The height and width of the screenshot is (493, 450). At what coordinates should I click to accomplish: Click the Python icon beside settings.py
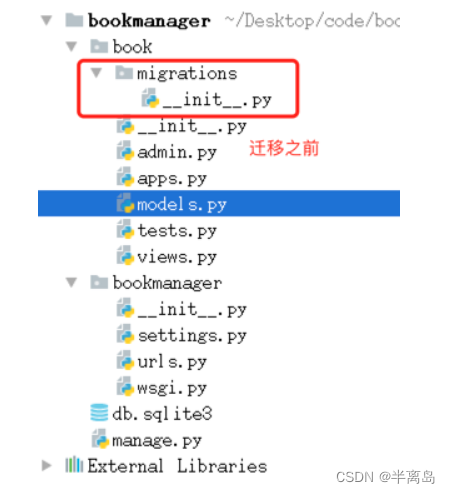(125, 335)
